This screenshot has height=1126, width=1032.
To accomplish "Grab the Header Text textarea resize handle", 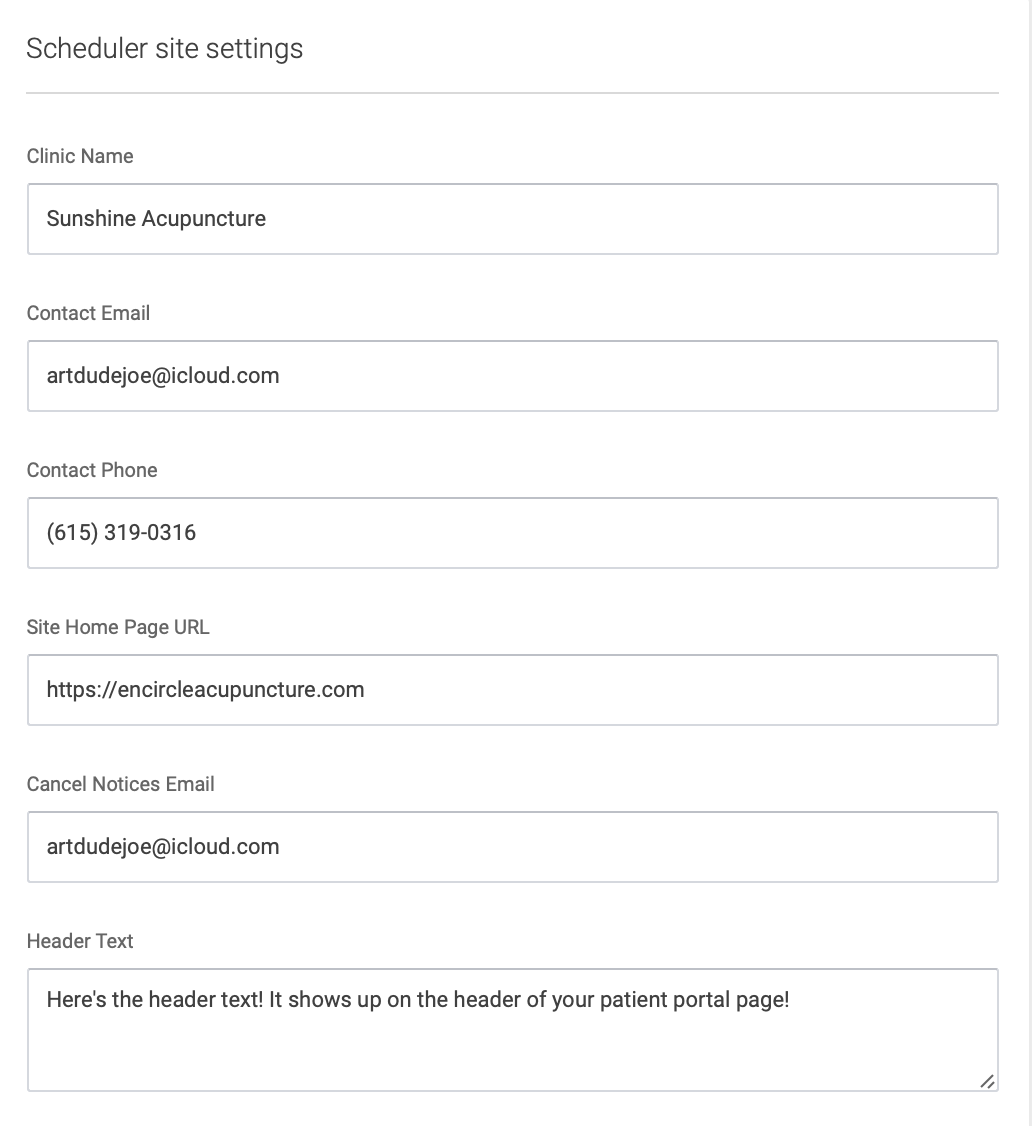I will coord(987,1081).
